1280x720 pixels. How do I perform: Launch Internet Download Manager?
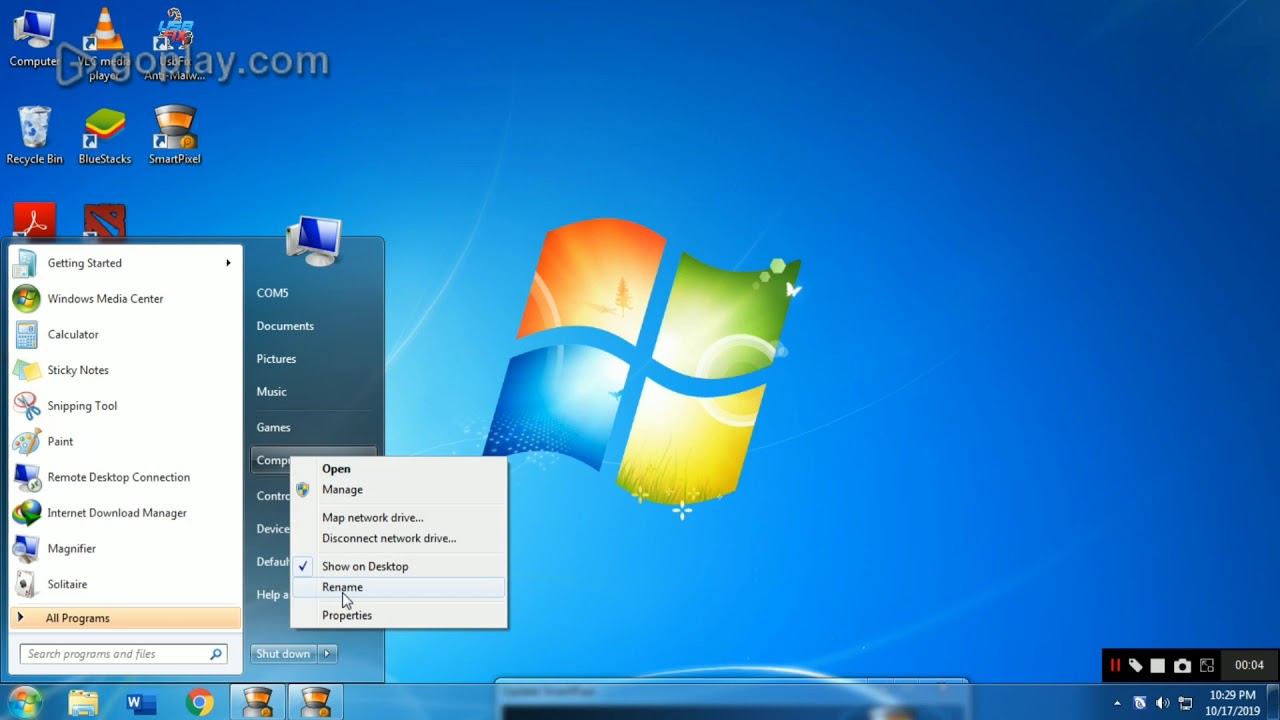(x=125, y=513)
